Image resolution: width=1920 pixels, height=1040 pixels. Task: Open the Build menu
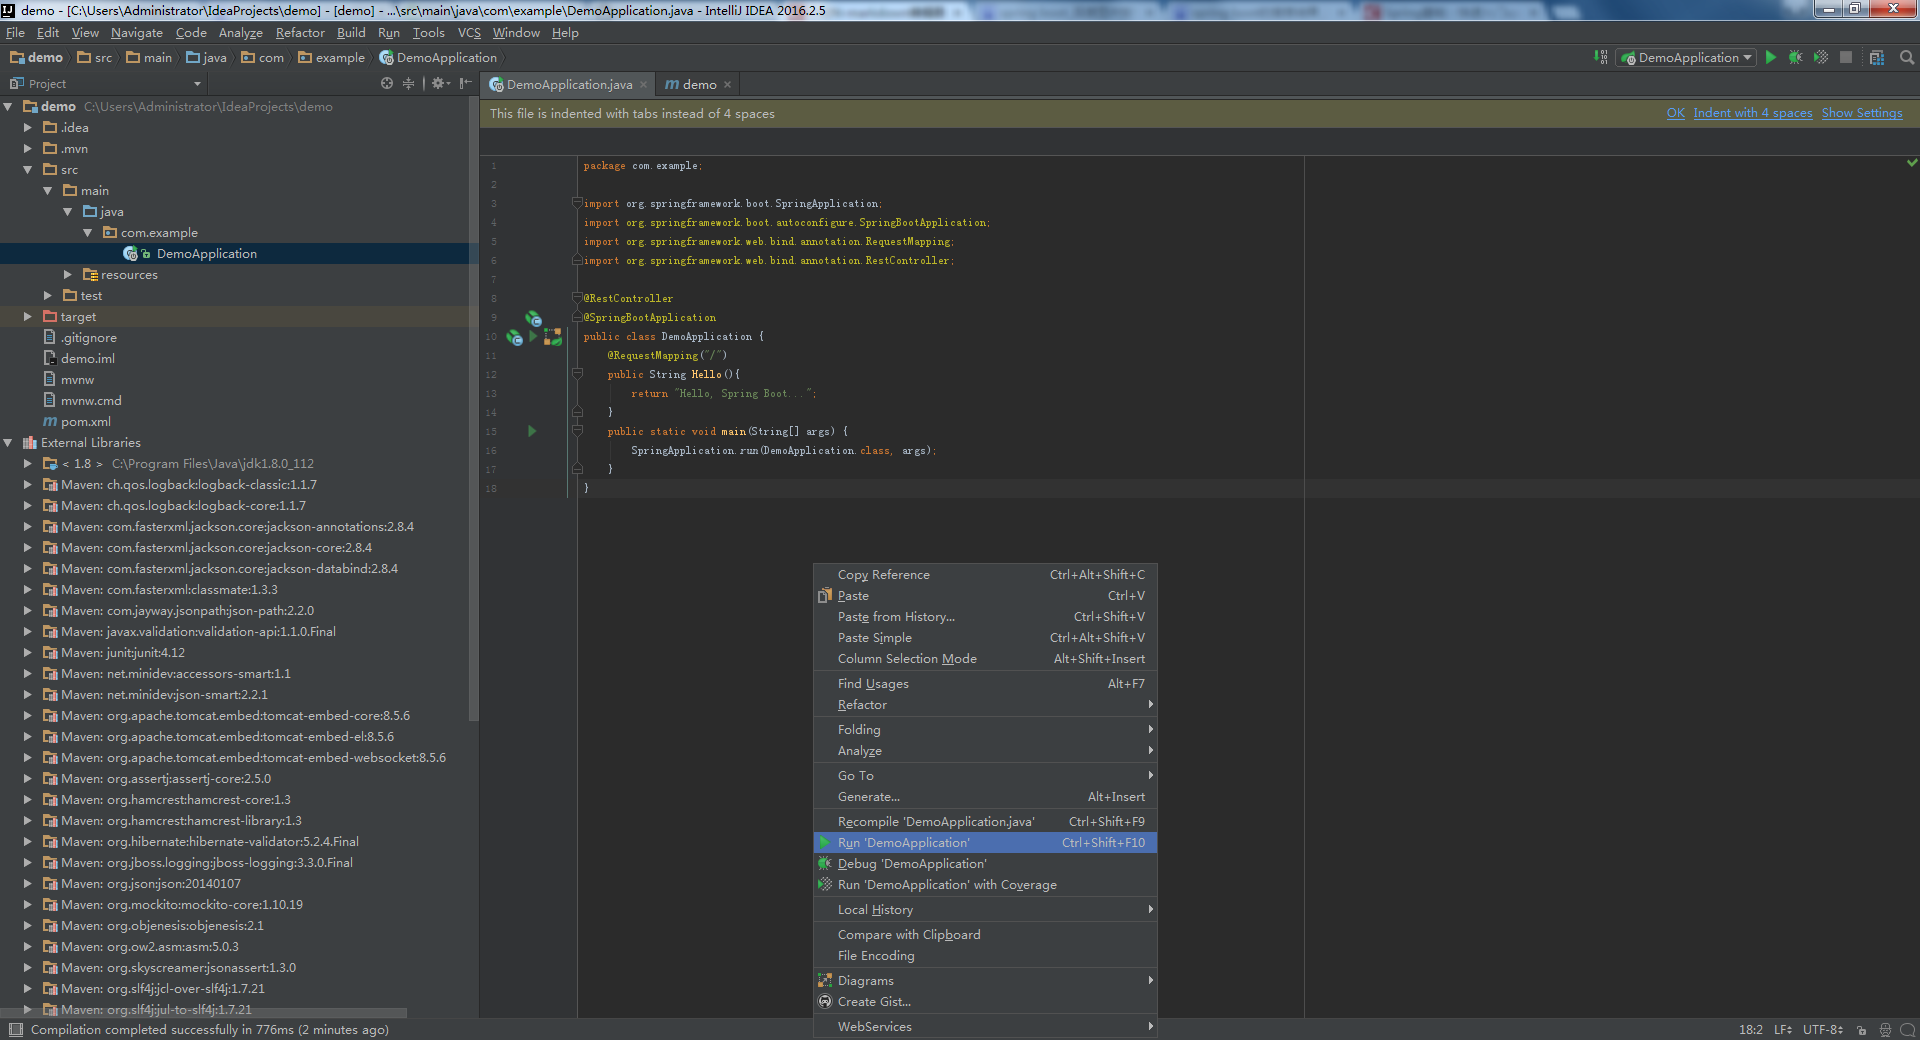pos(351,33)
